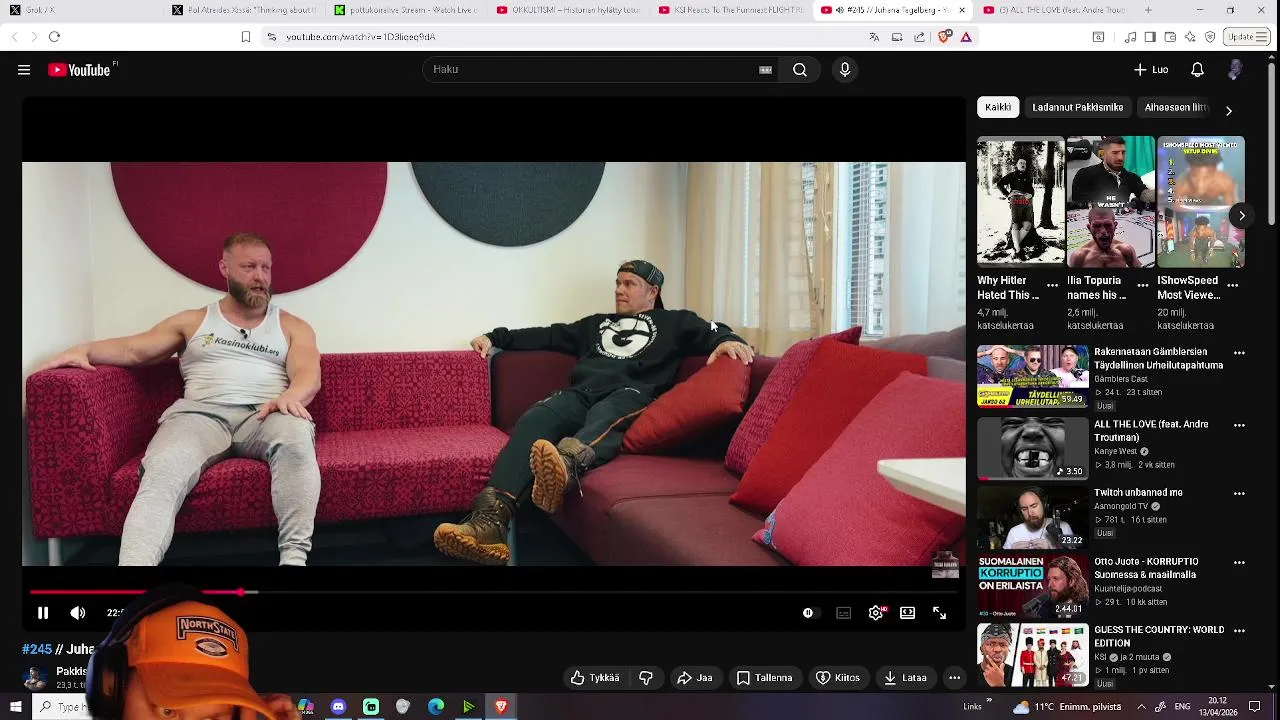
Task: Open Kanye West channel link
Action: (x=1117, y=451)
